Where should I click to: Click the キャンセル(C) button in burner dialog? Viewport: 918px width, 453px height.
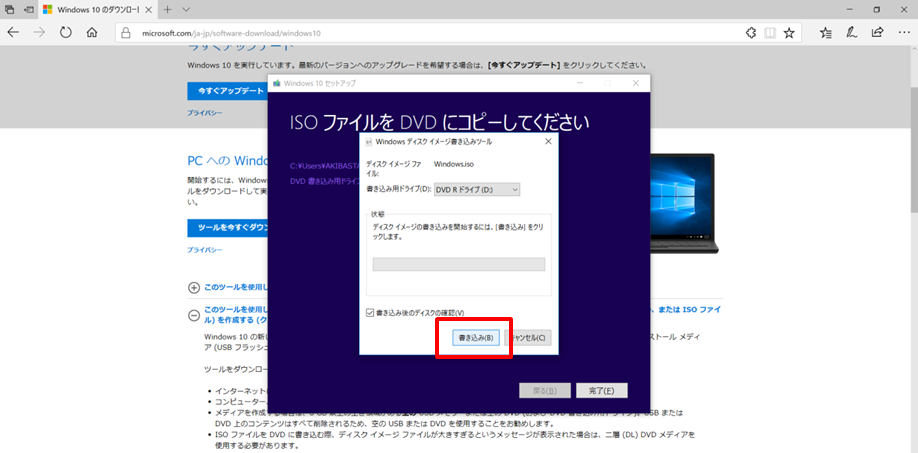[x=528, y=338]
